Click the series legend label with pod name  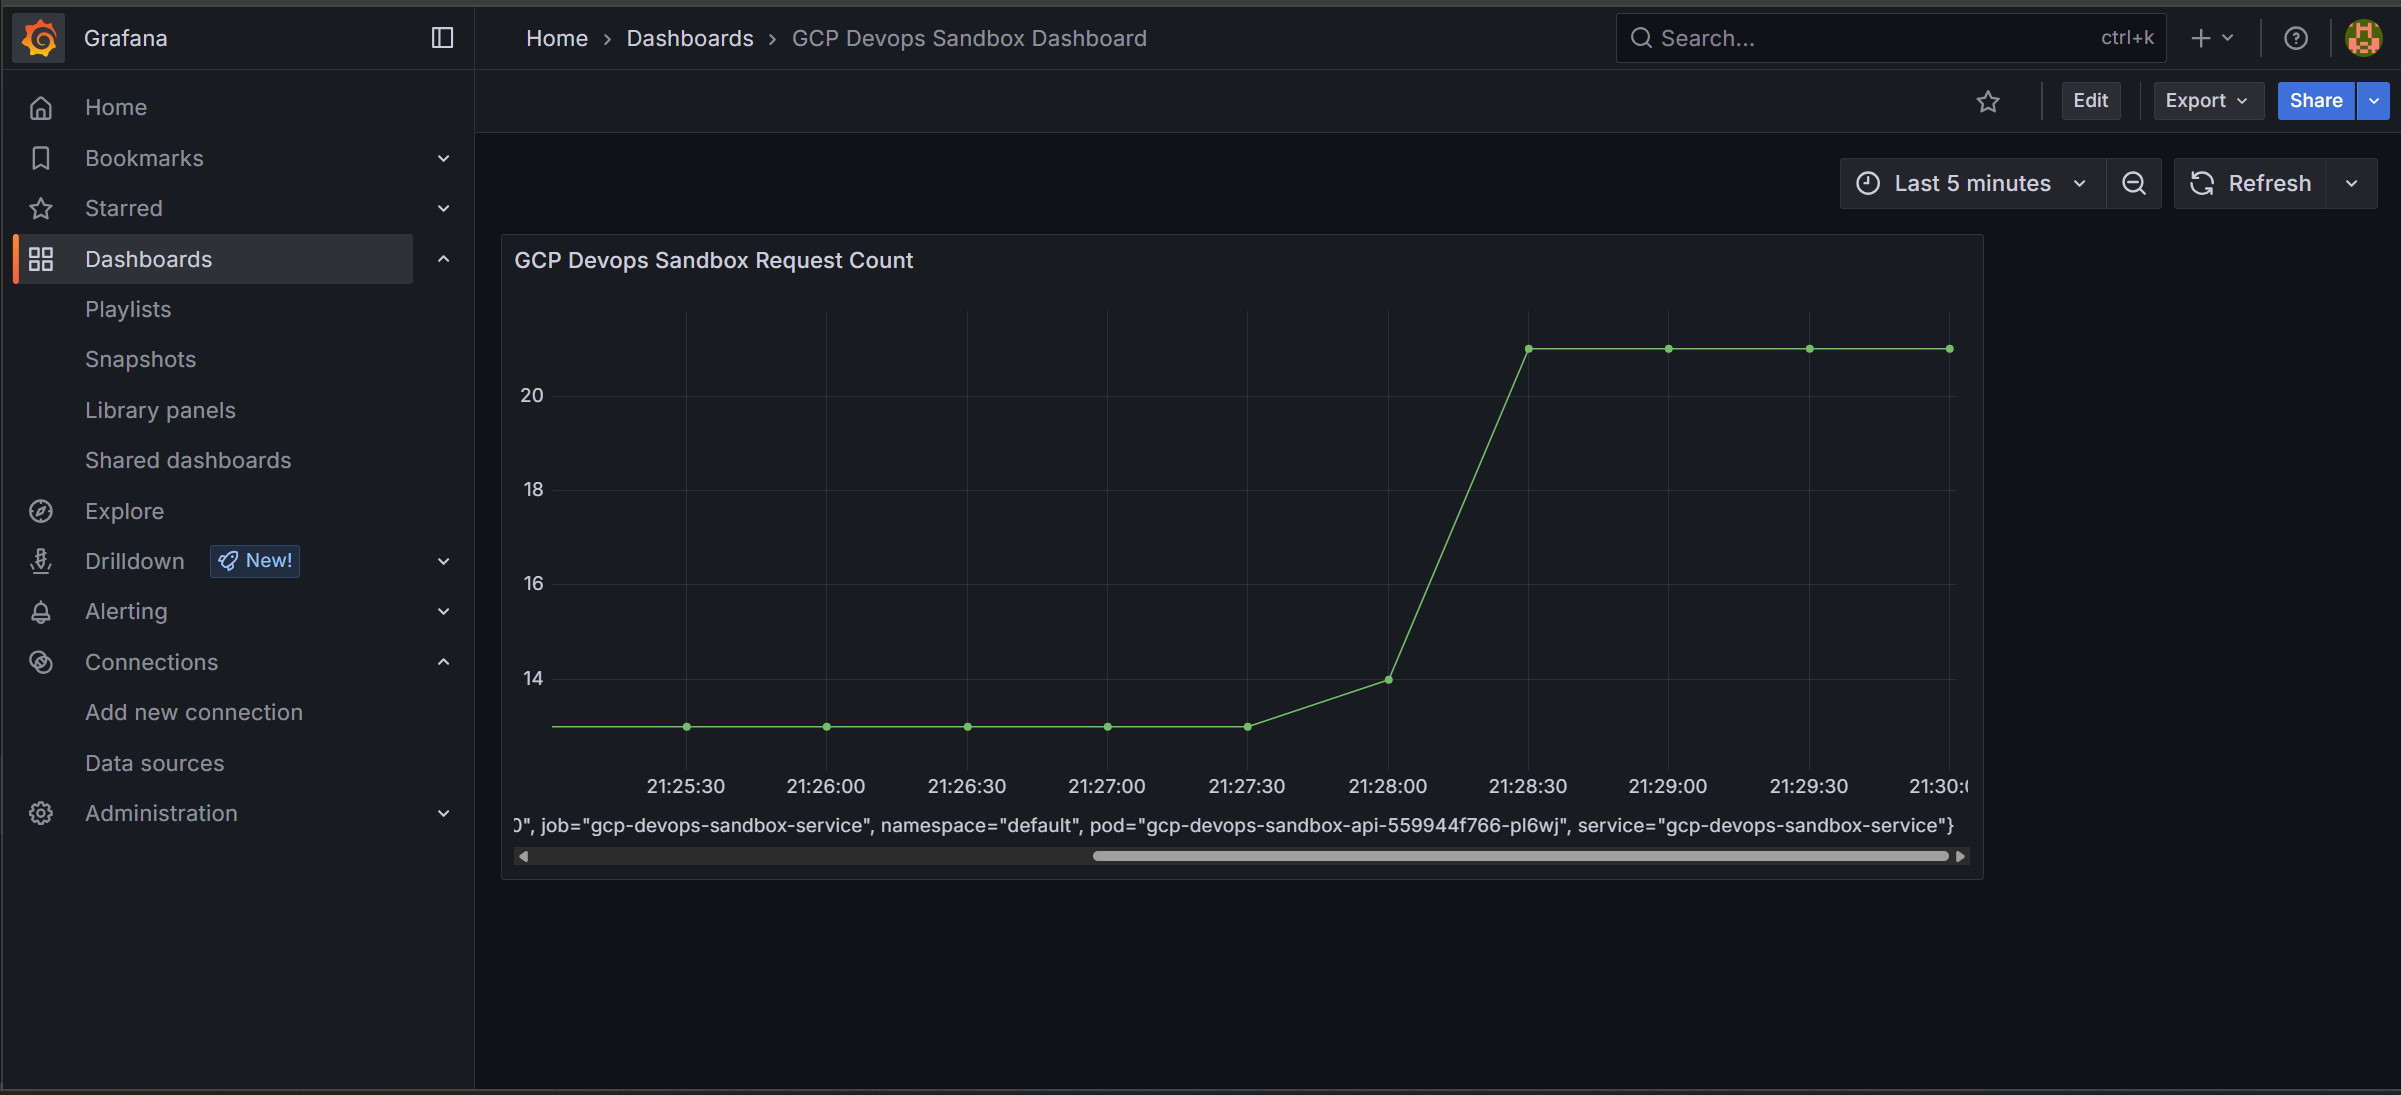click(1234, 825)
